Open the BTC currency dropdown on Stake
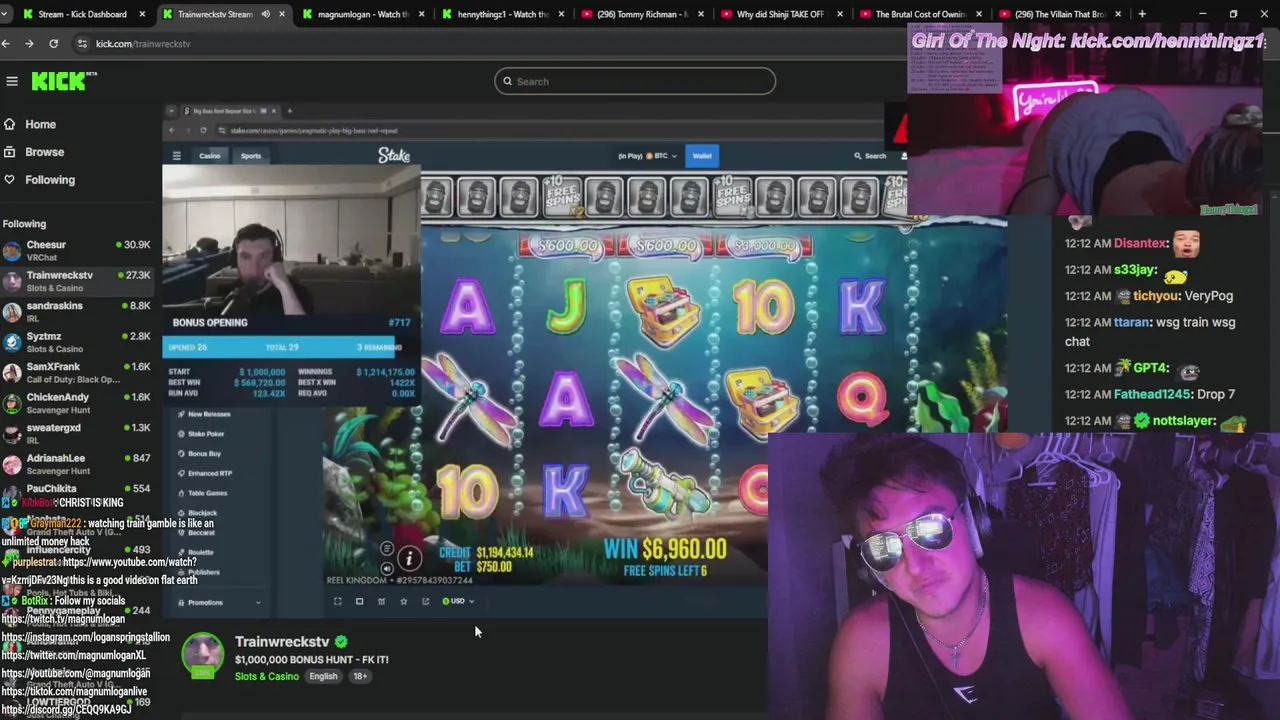The image size is (1280, 720). [660, 156]
